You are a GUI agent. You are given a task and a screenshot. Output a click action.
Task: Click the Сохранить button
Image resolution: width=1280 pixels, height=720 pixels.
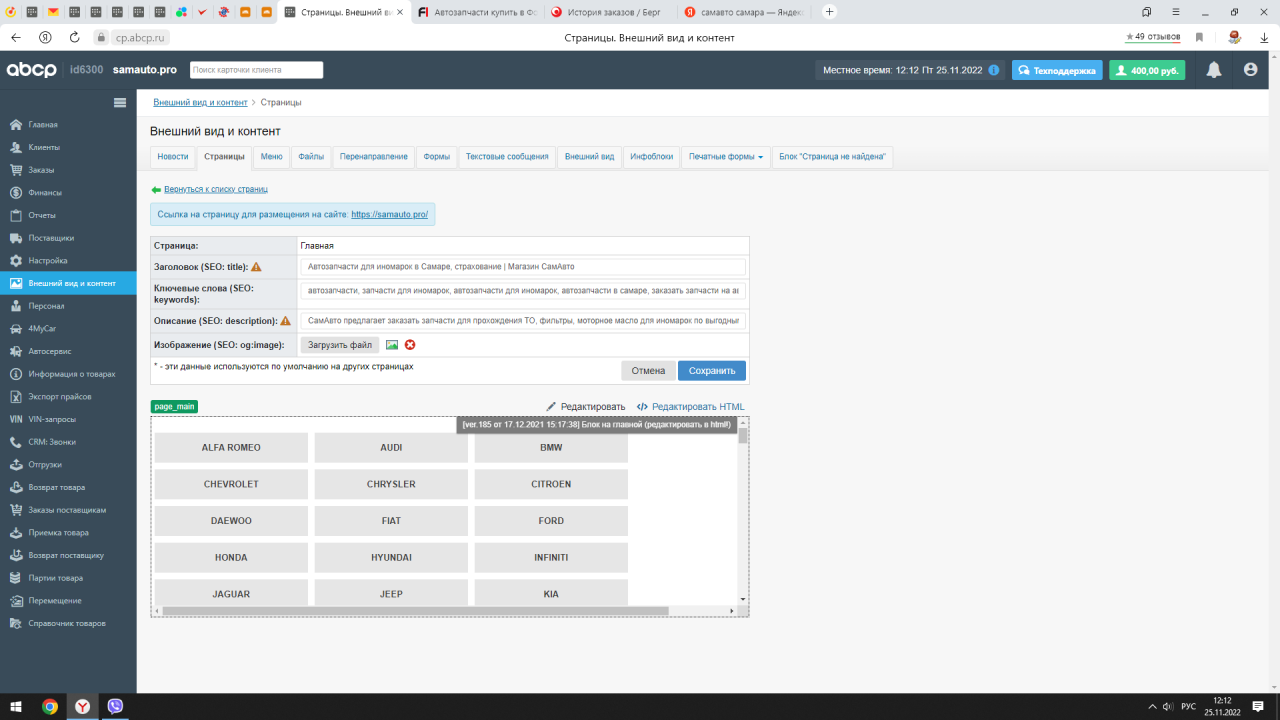point(712,370)
